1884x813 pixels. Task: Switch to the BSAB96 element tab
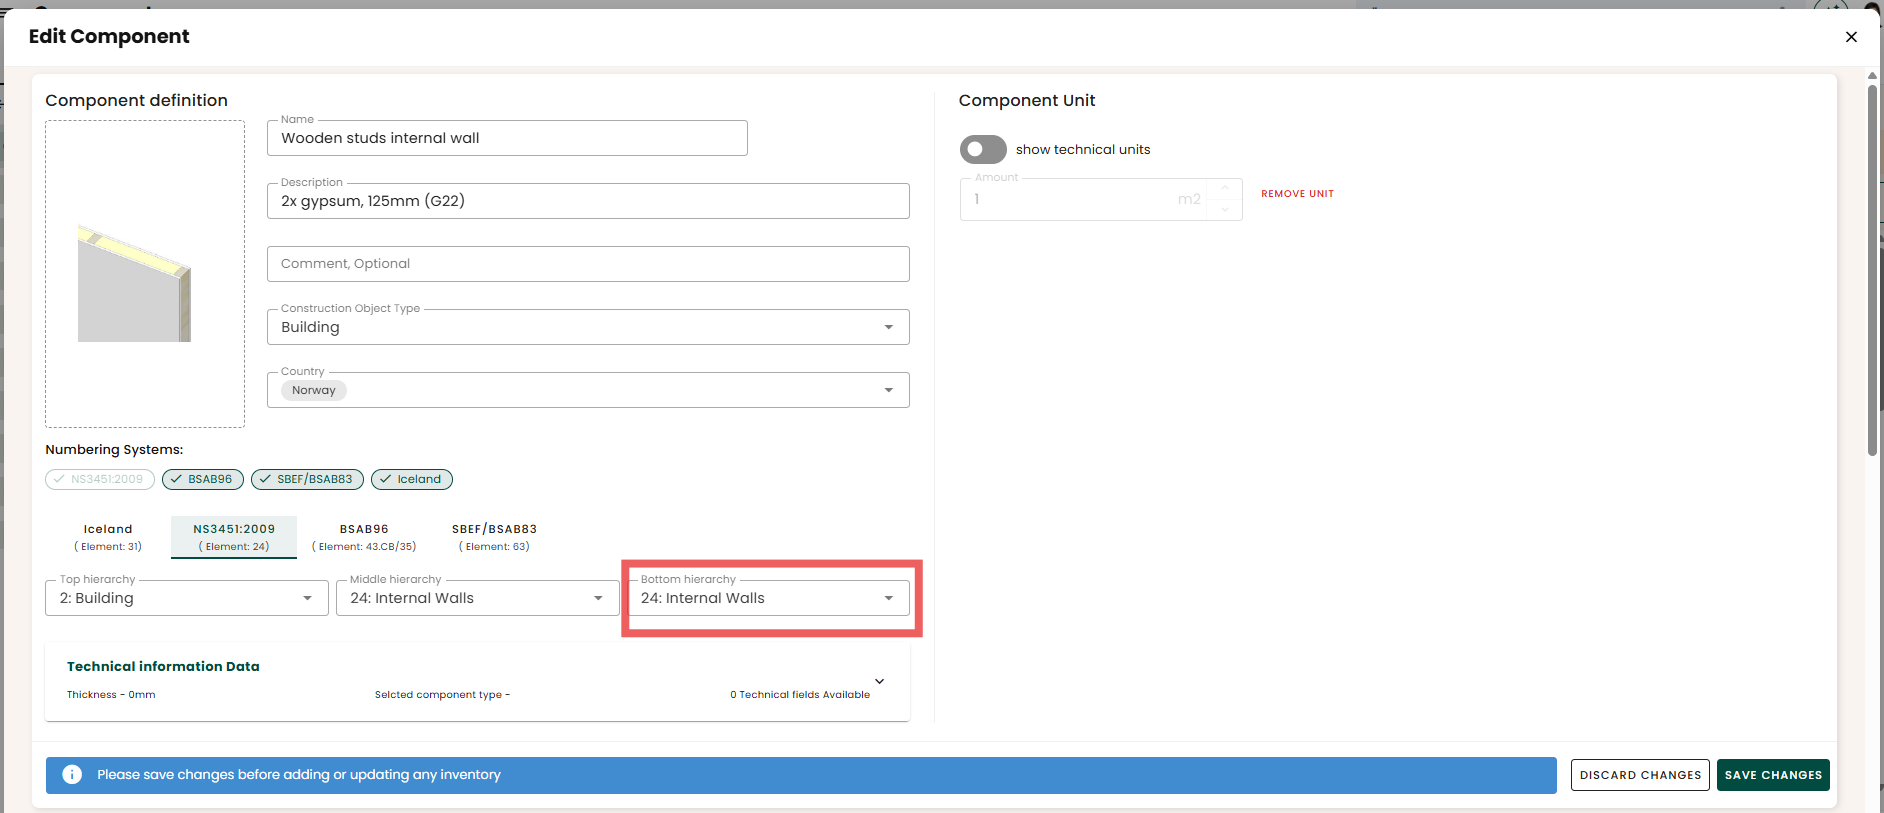pos(364,537)
